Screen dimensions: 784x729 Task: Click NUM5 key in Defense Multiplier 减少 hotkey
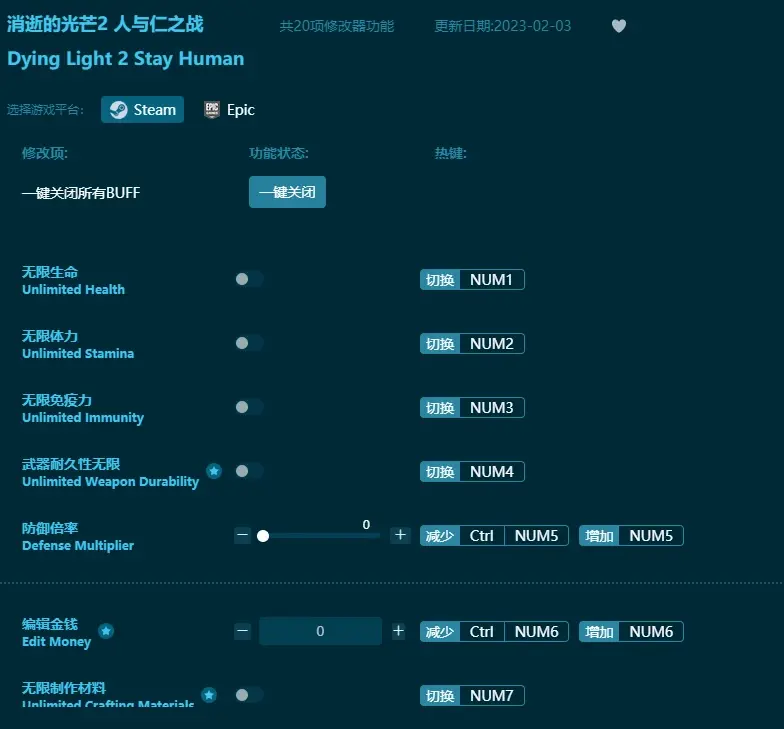(x=536, y=536)
